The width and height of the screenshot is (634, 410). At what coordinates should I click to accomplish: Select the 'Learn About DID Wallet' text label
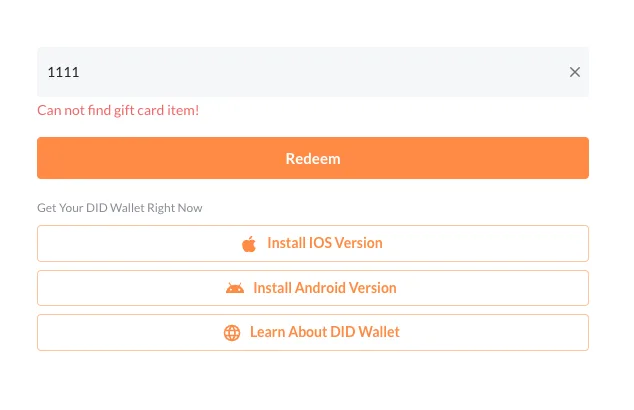point(325,332)
